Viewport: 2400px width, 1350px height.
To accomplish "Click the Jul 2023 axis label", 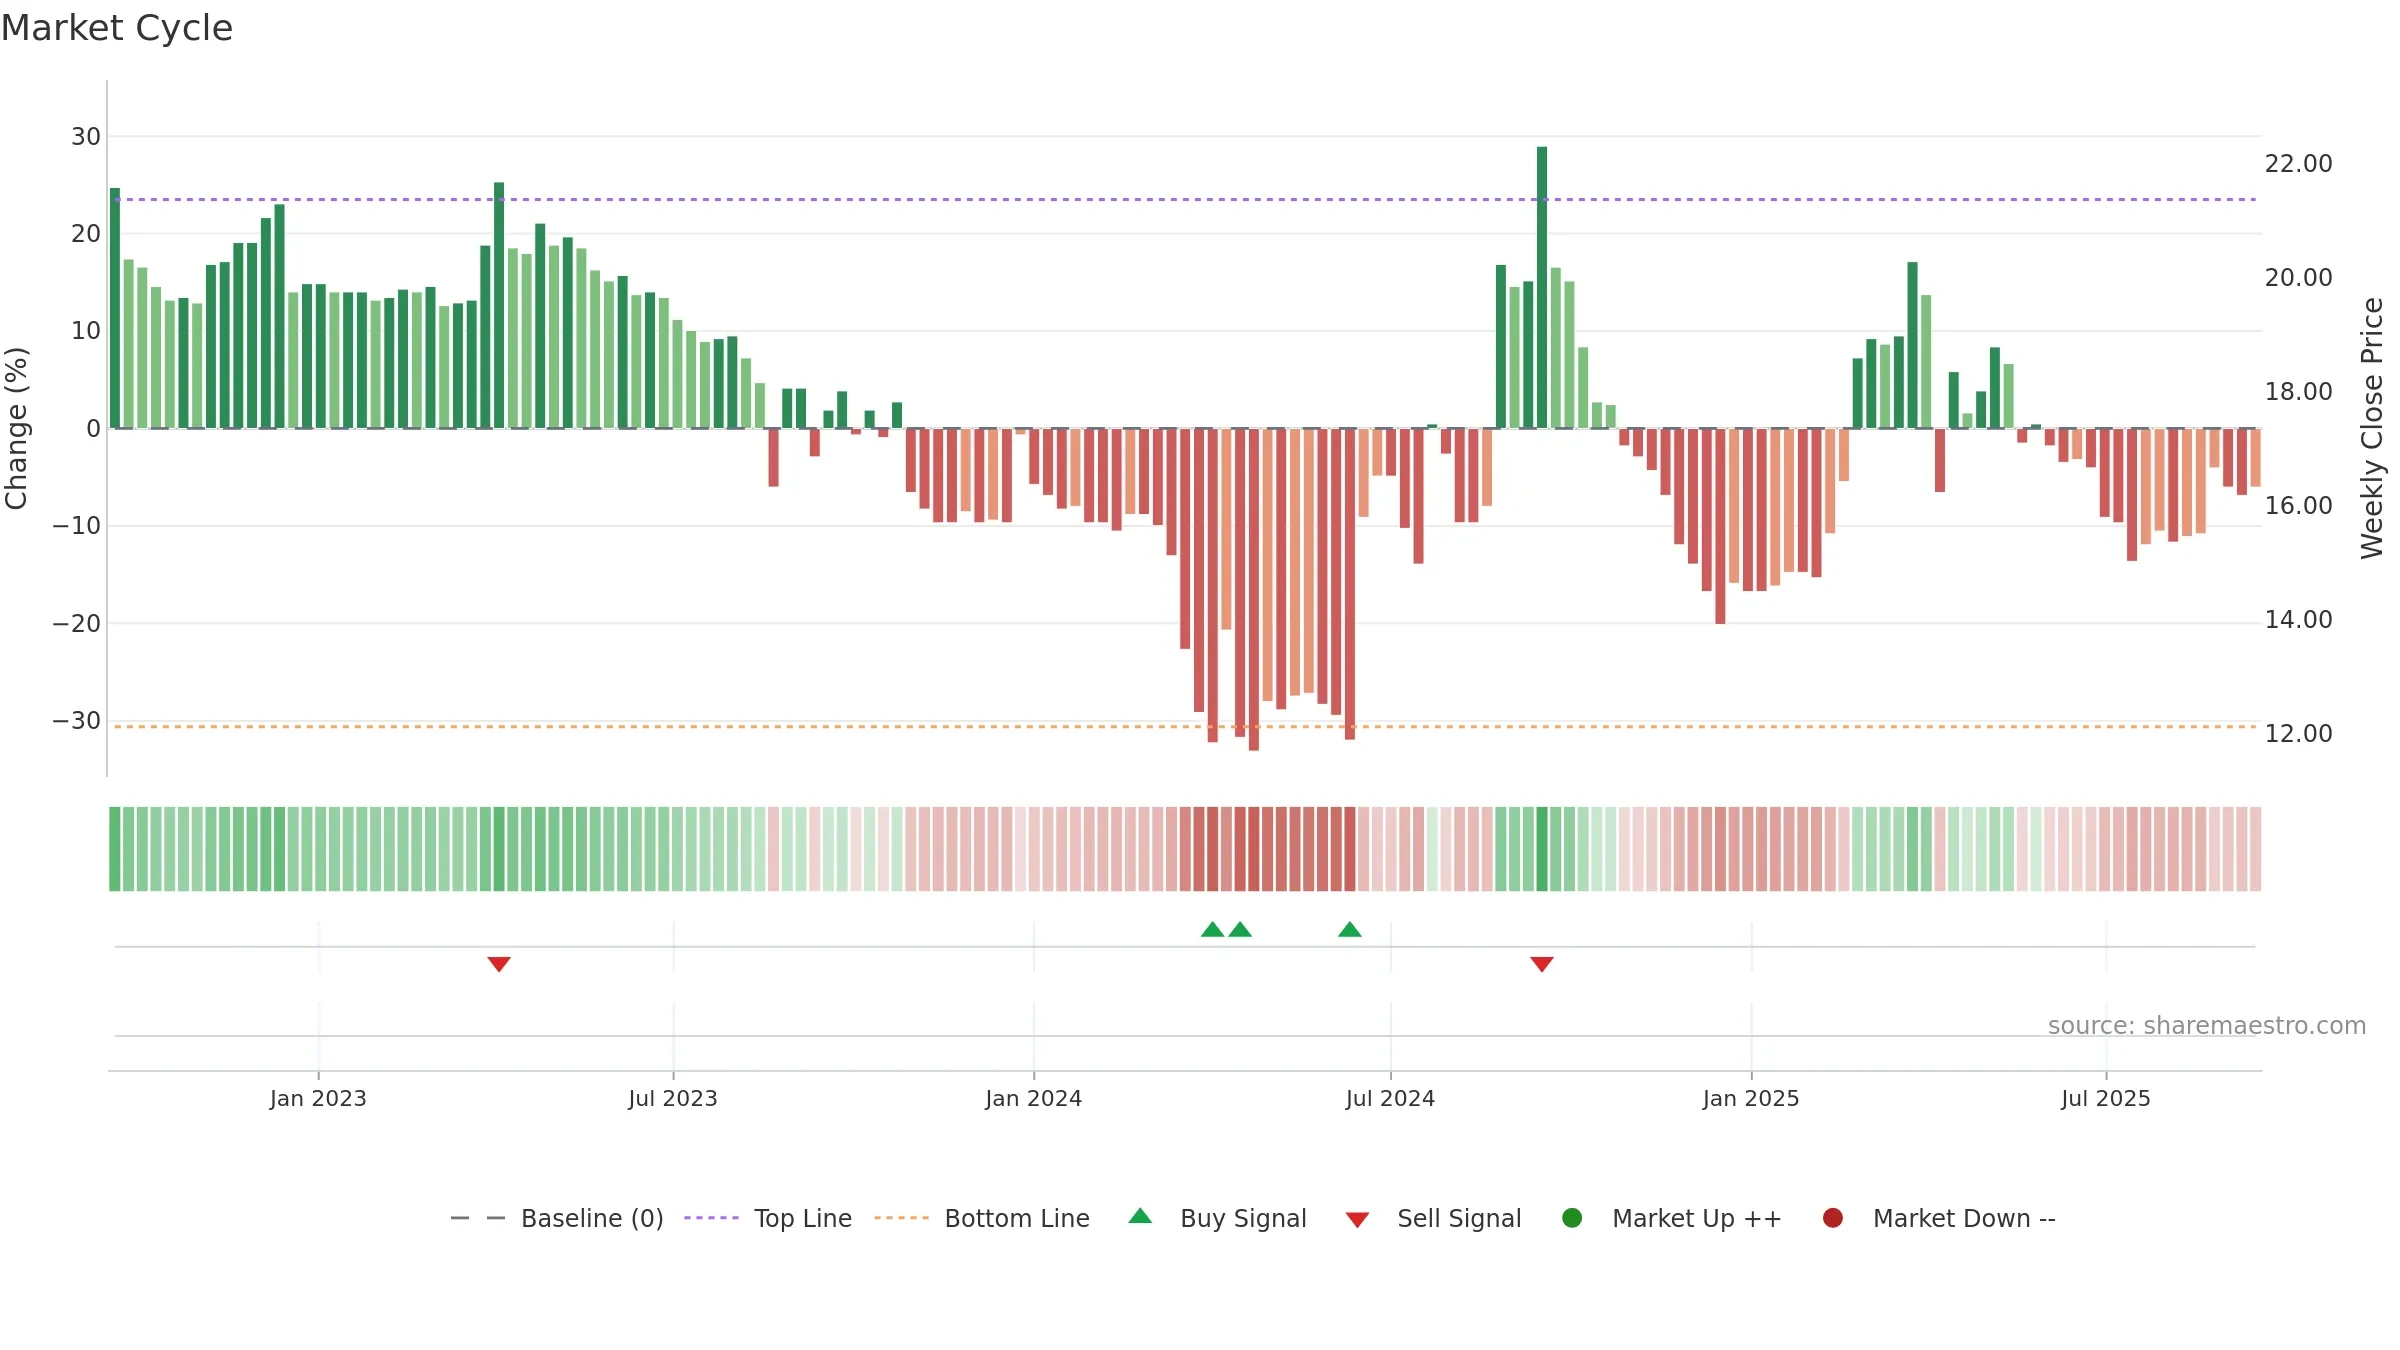I will click(673, 1099).
